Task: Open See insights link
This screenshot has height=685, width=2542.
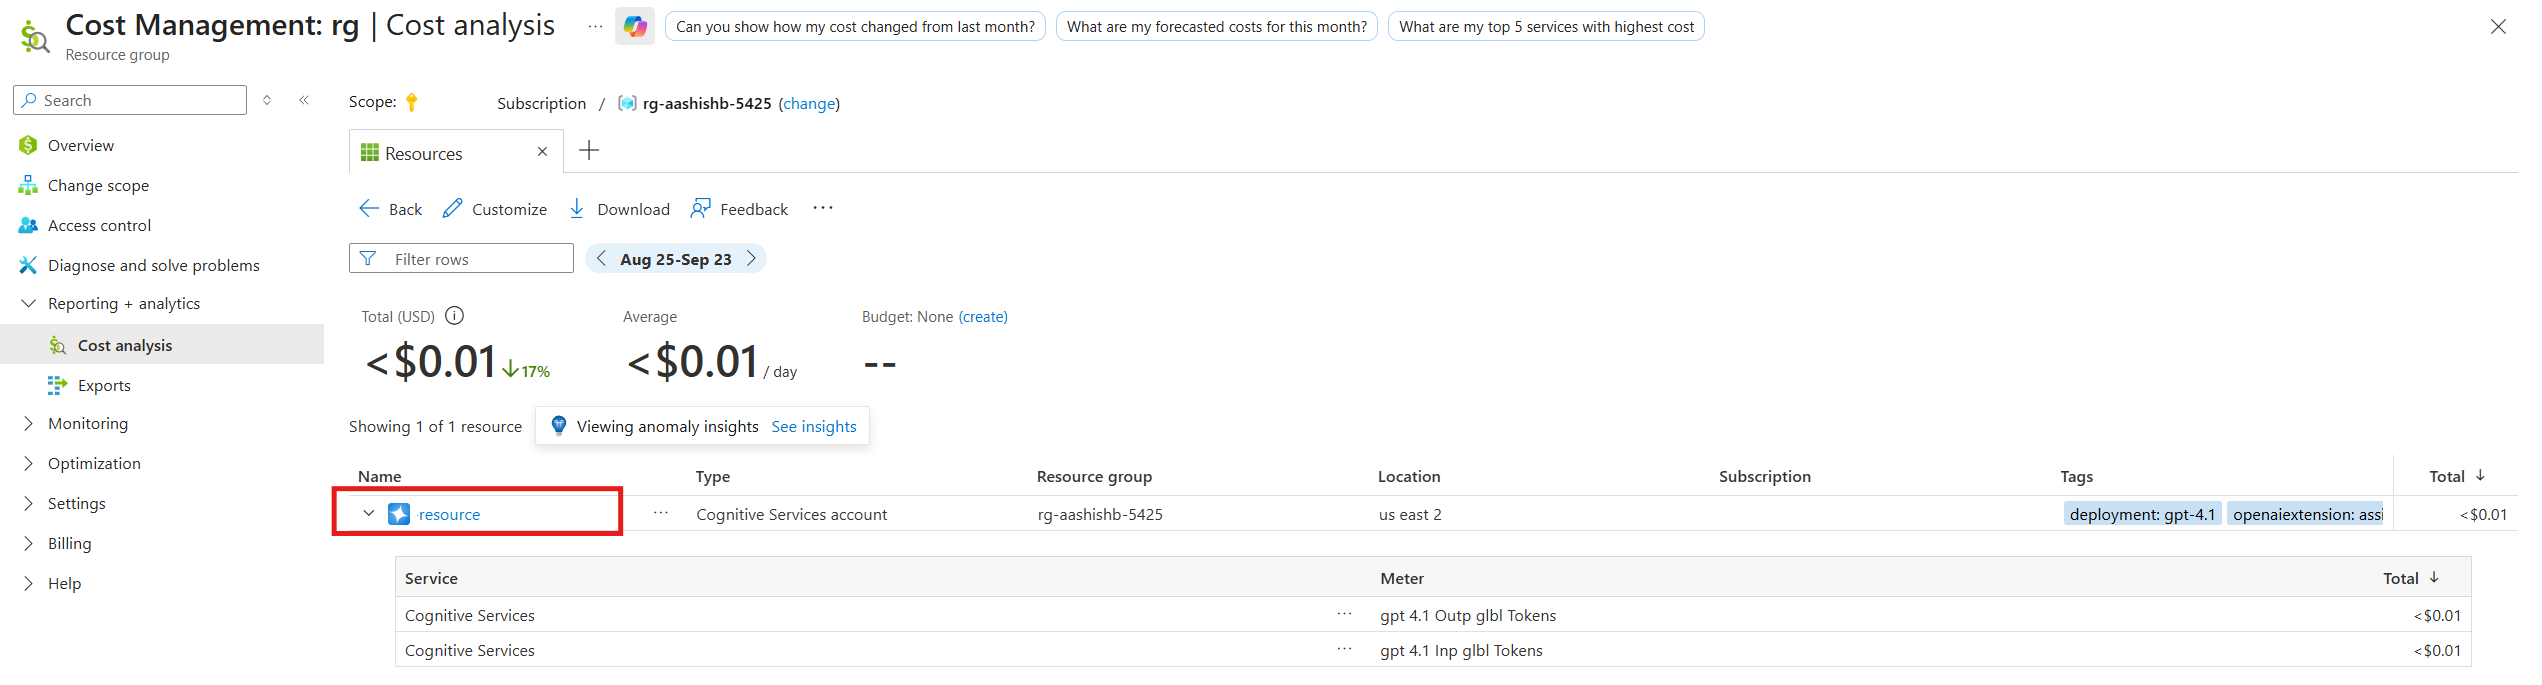Action: click(814, 425)
